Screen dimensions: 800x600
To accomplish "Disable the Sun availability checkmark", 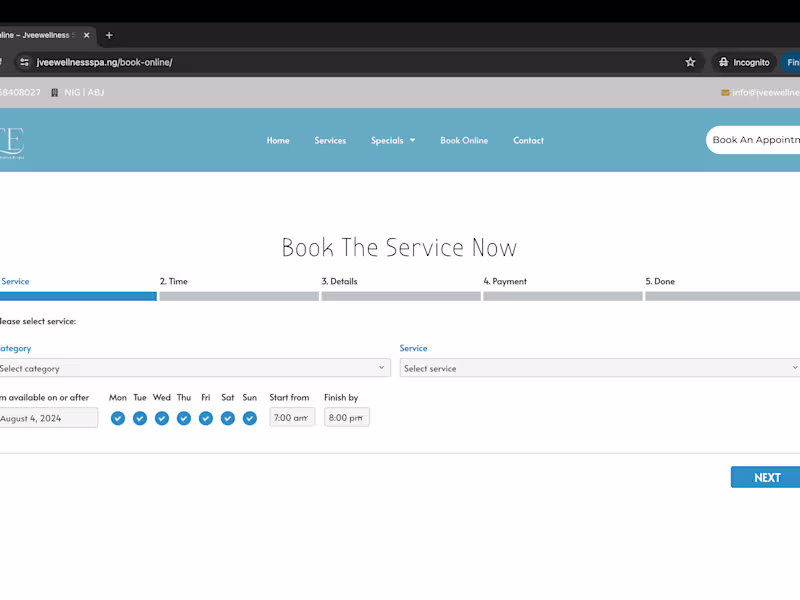I will [x=250, y=418].
